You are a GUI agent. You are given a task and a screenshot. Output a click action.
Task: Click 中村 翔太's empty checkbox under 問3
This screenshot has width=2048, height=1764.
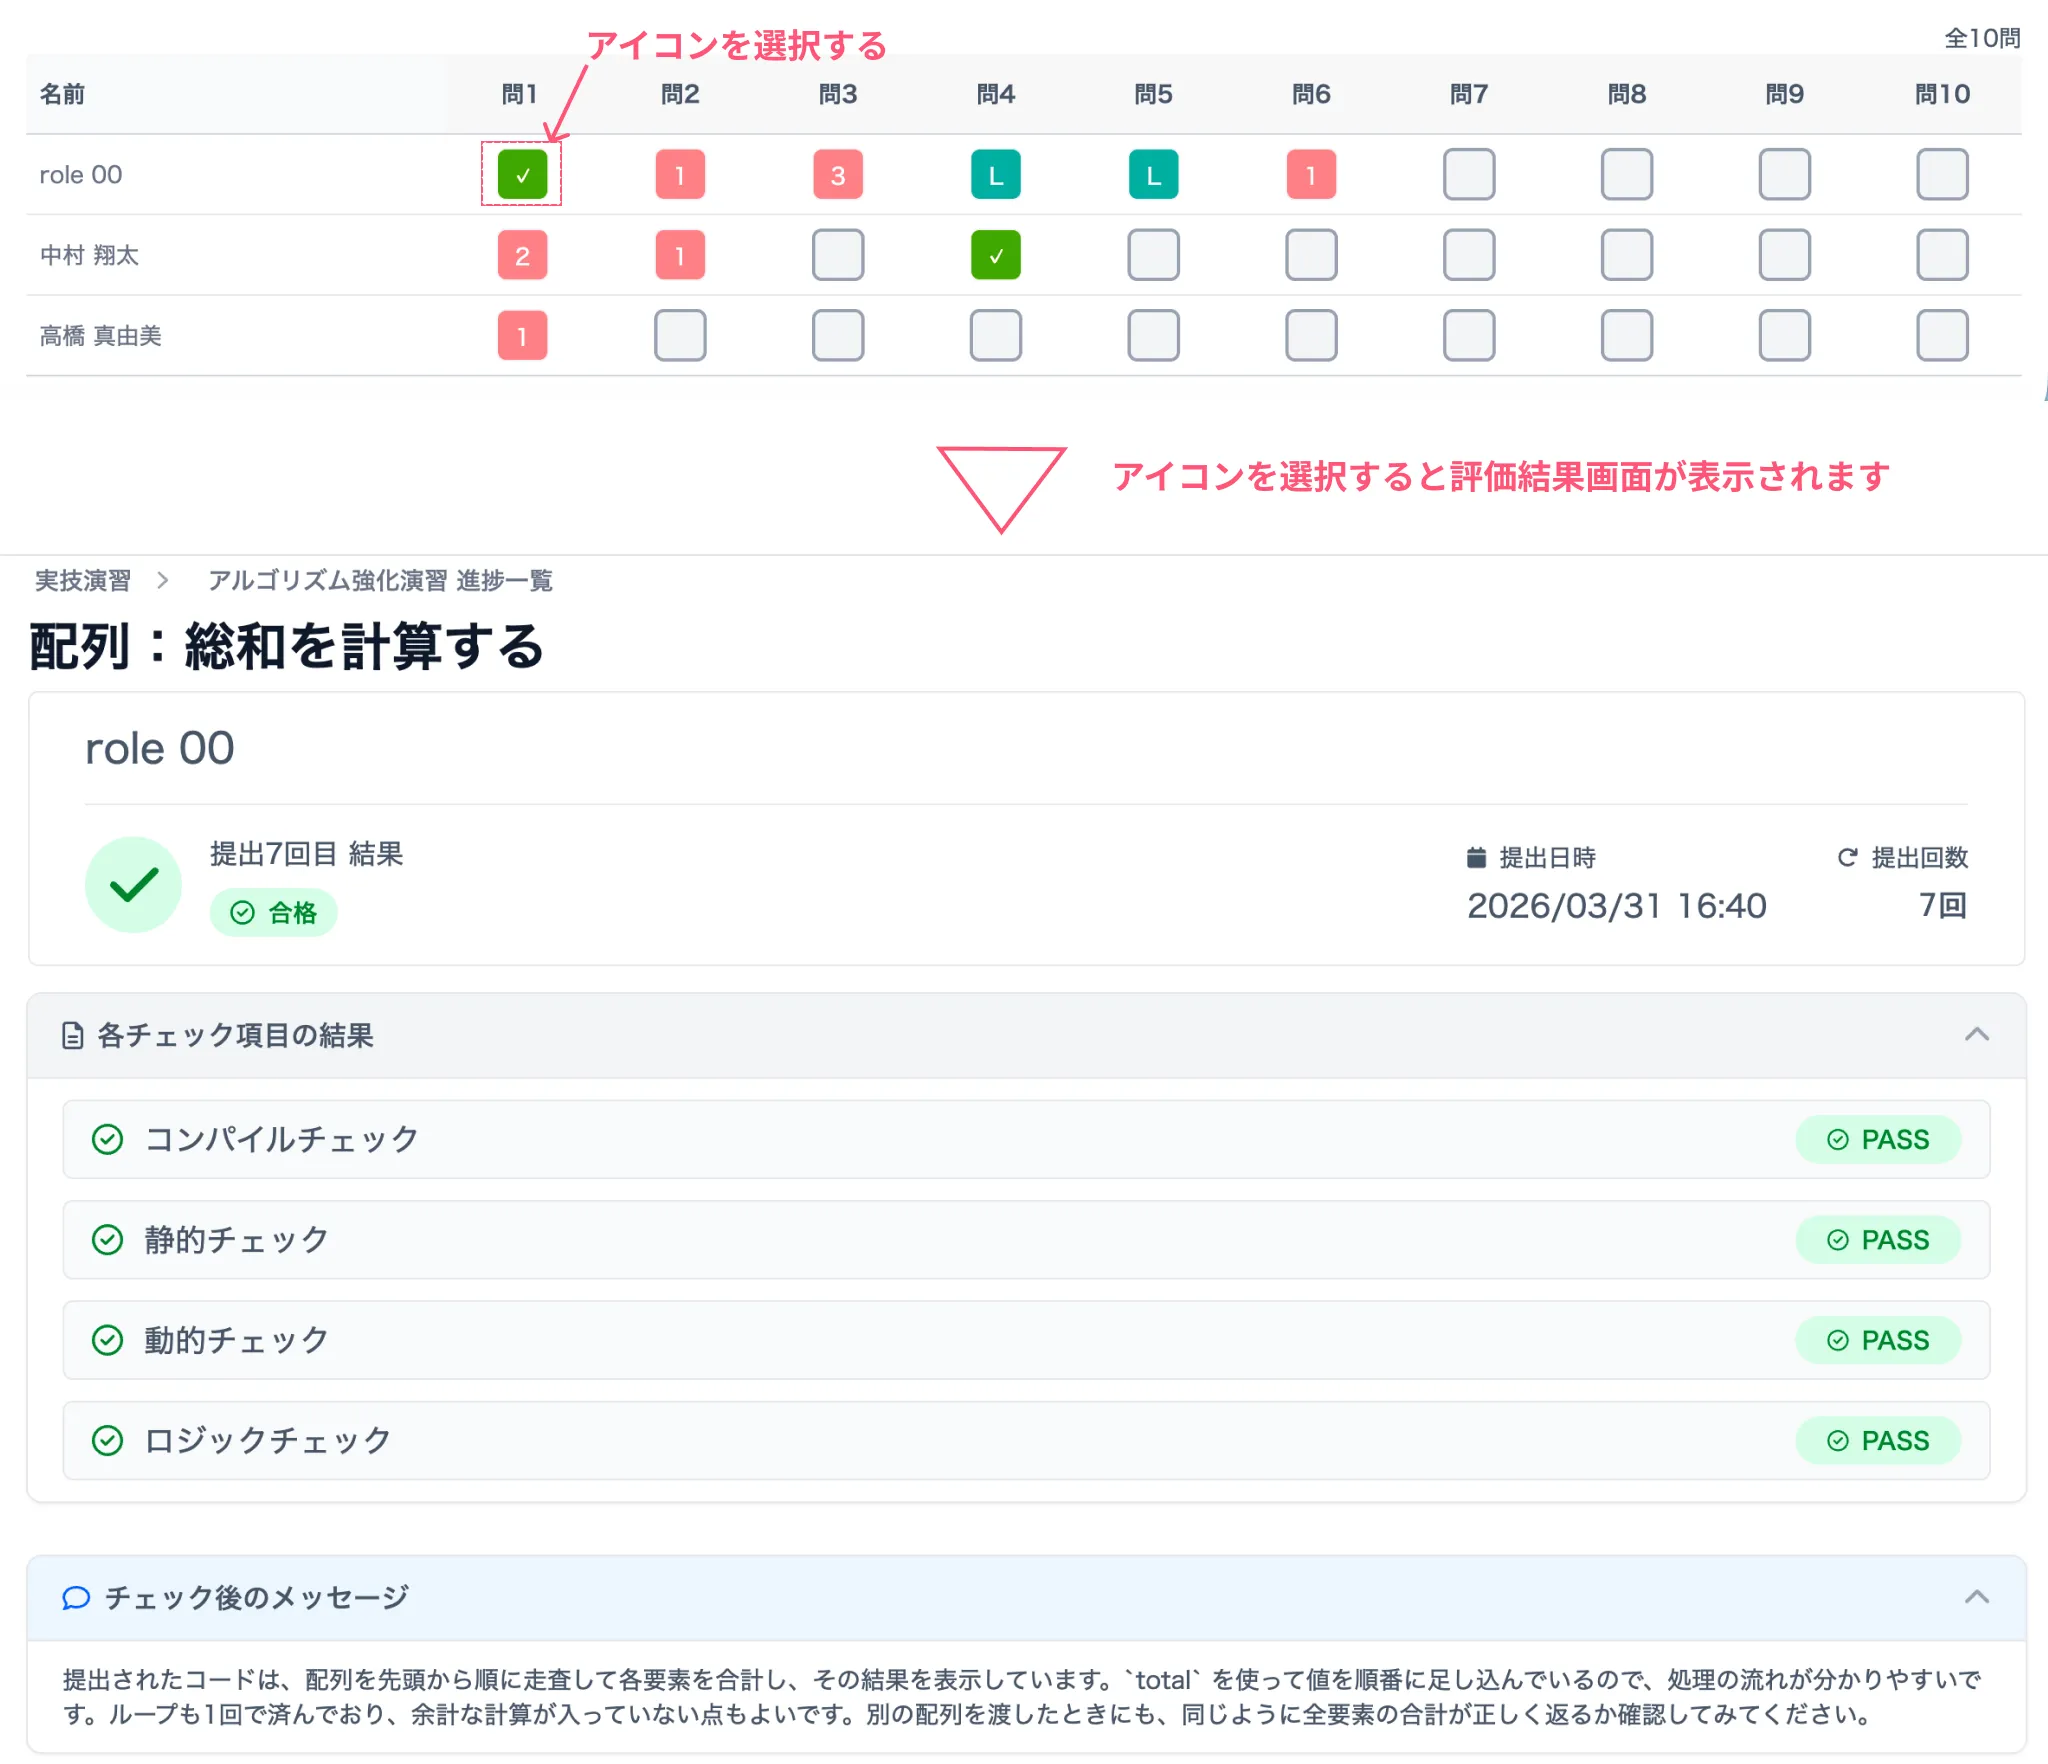(x=838, y=255)
